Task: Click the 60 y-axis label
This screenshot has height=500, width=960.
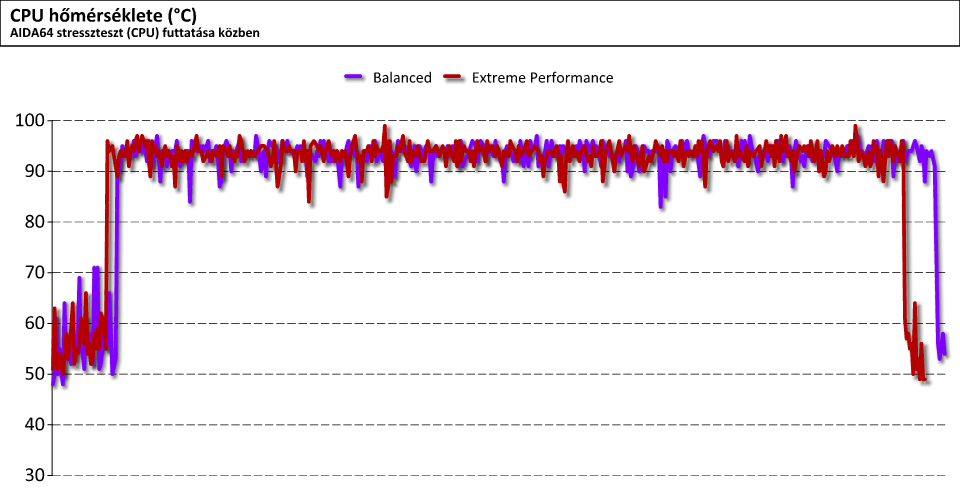Action: 35,323
